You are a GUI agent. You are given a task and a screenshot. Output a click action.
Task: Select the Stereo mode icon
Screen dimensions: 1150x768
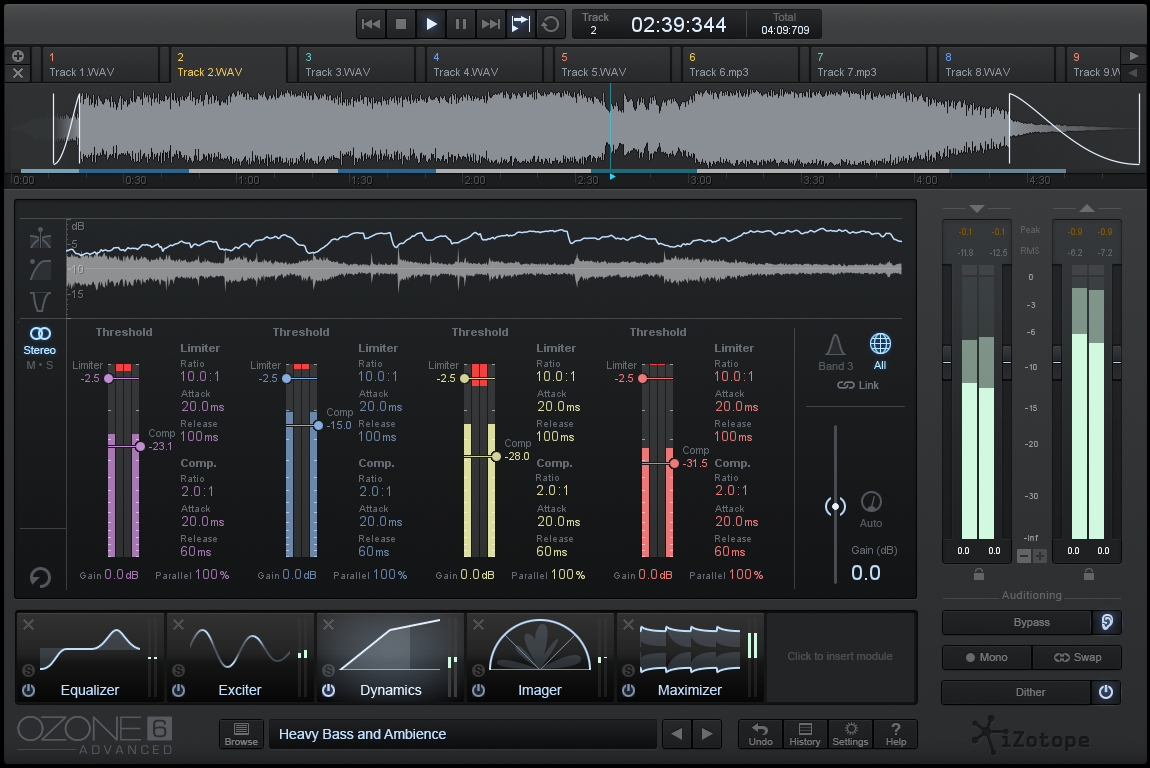(40, 333)
